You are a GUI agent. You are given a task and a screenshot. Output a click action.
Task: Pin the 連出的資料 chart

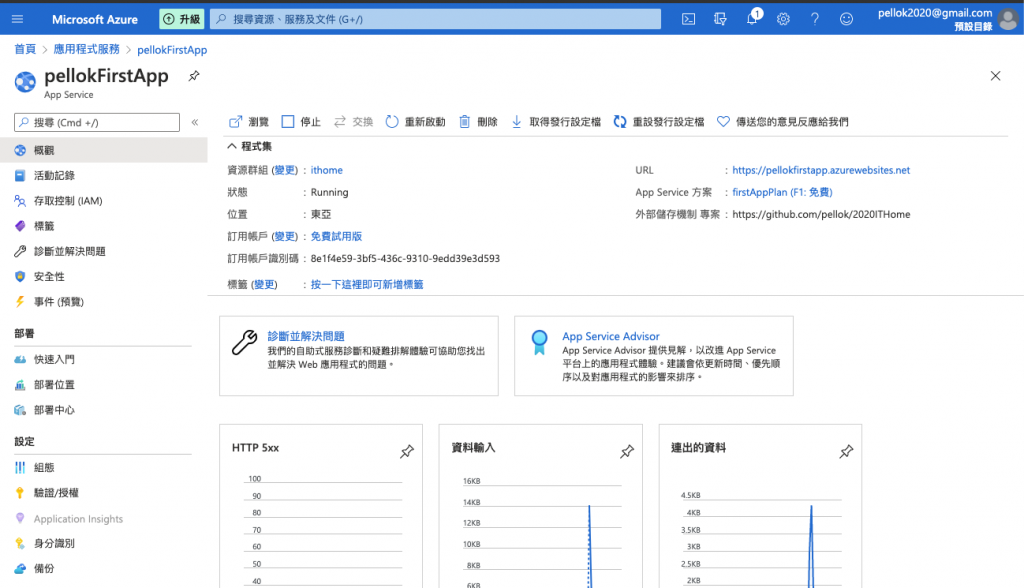point(846,451)
